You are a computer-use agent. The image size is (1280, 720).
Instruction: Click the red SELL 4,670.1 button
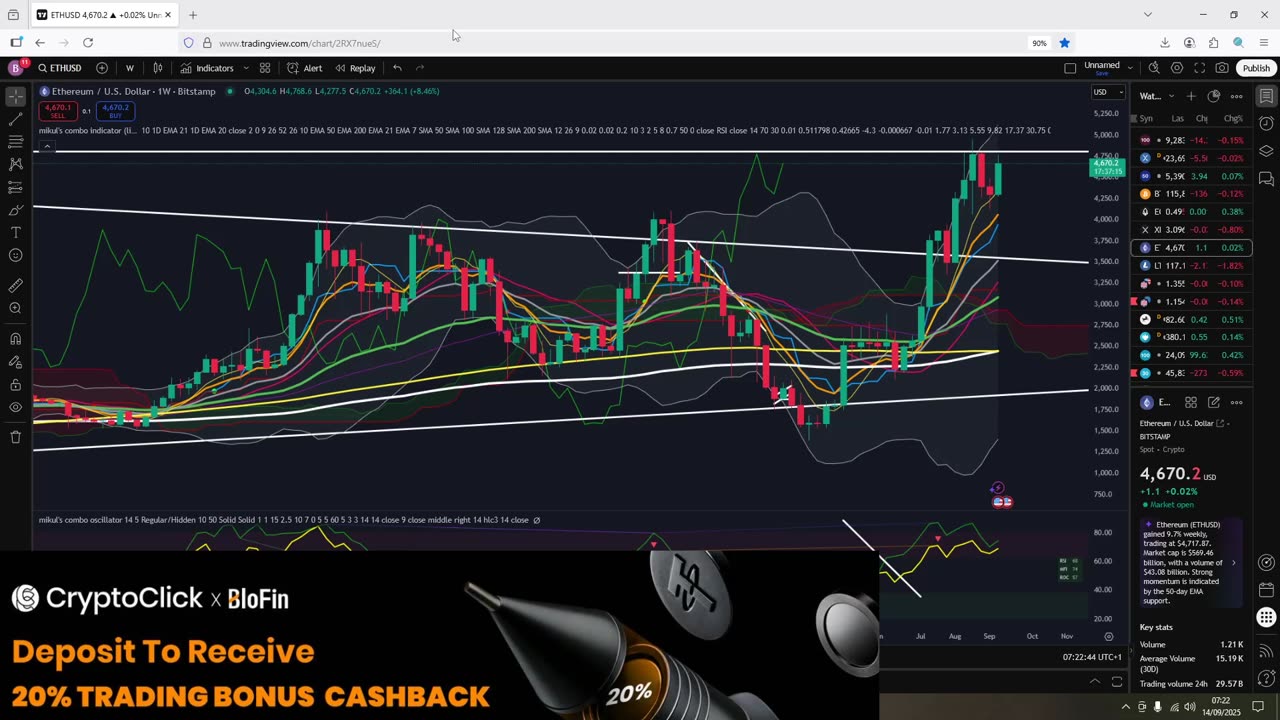click(x=57, y=111)
